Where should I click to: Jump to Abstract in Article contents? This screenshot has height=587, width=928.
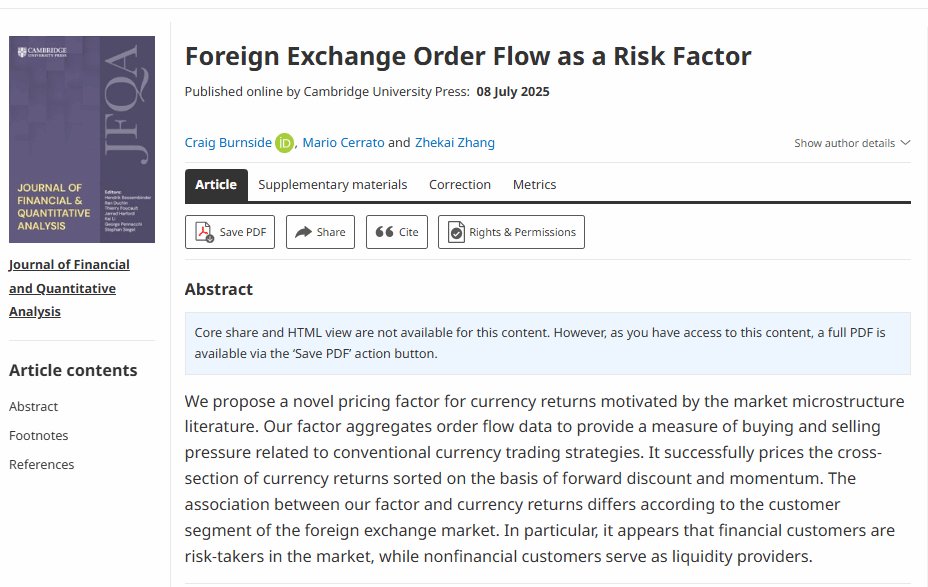(33, 407)
